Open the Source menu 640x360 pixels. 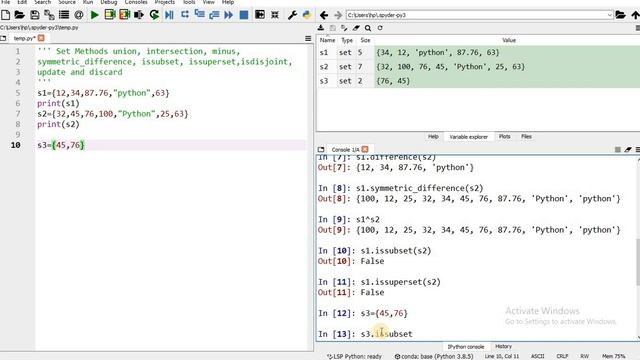point(67,2)
